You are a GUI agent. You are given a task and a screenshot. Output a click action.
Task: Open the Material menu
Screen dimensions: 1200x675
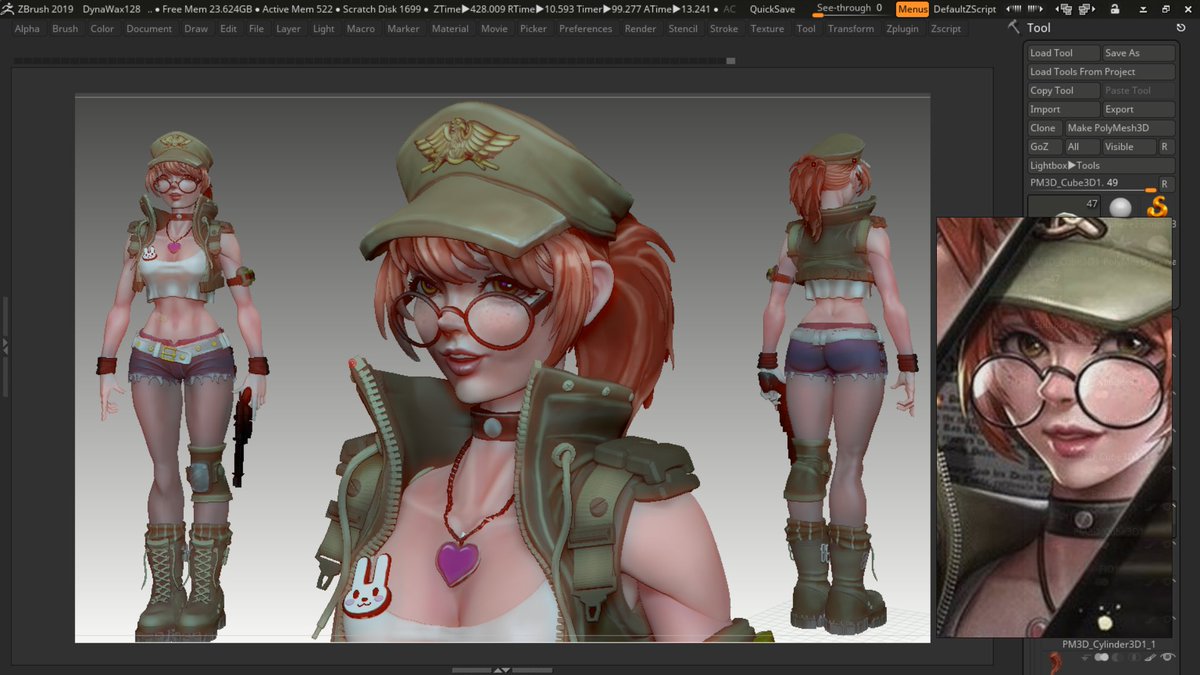(450, 29)
